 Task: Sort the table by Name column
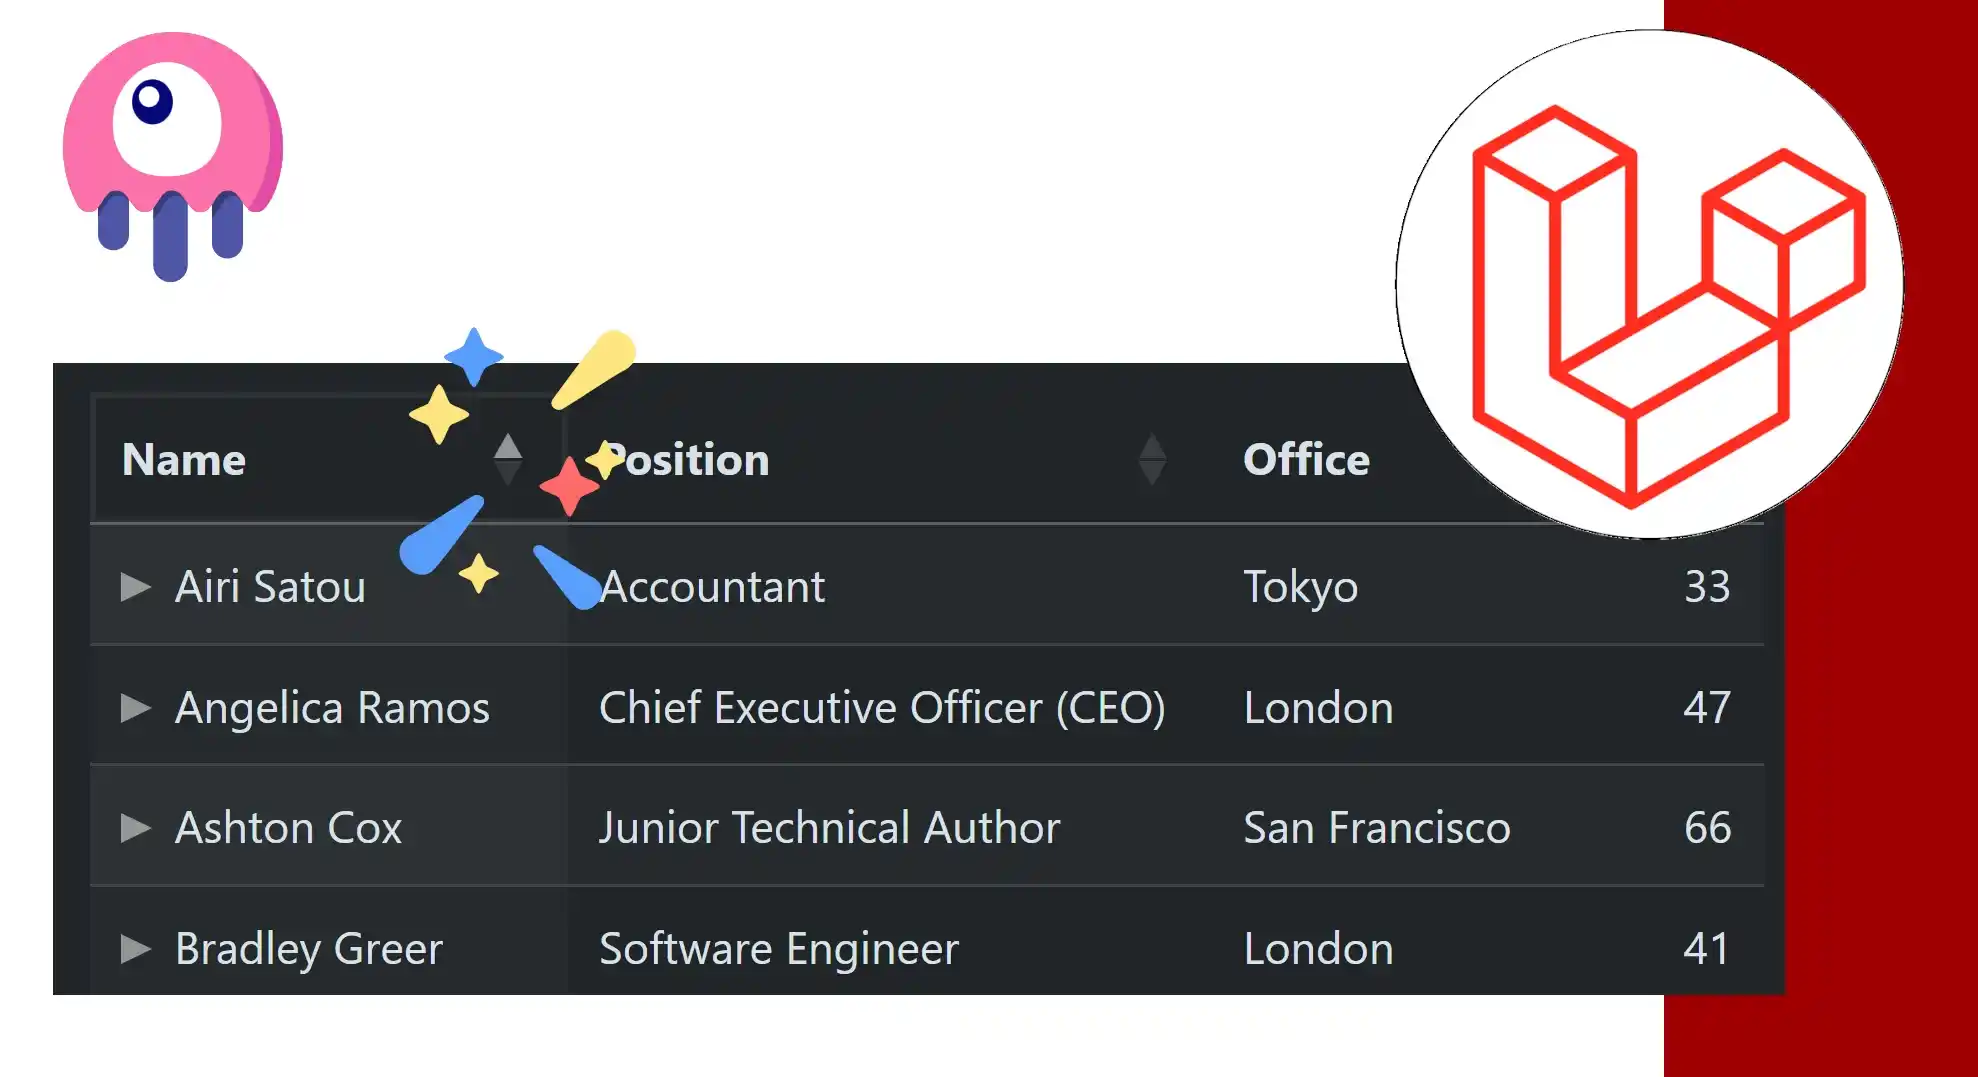(x=508, y=460)
